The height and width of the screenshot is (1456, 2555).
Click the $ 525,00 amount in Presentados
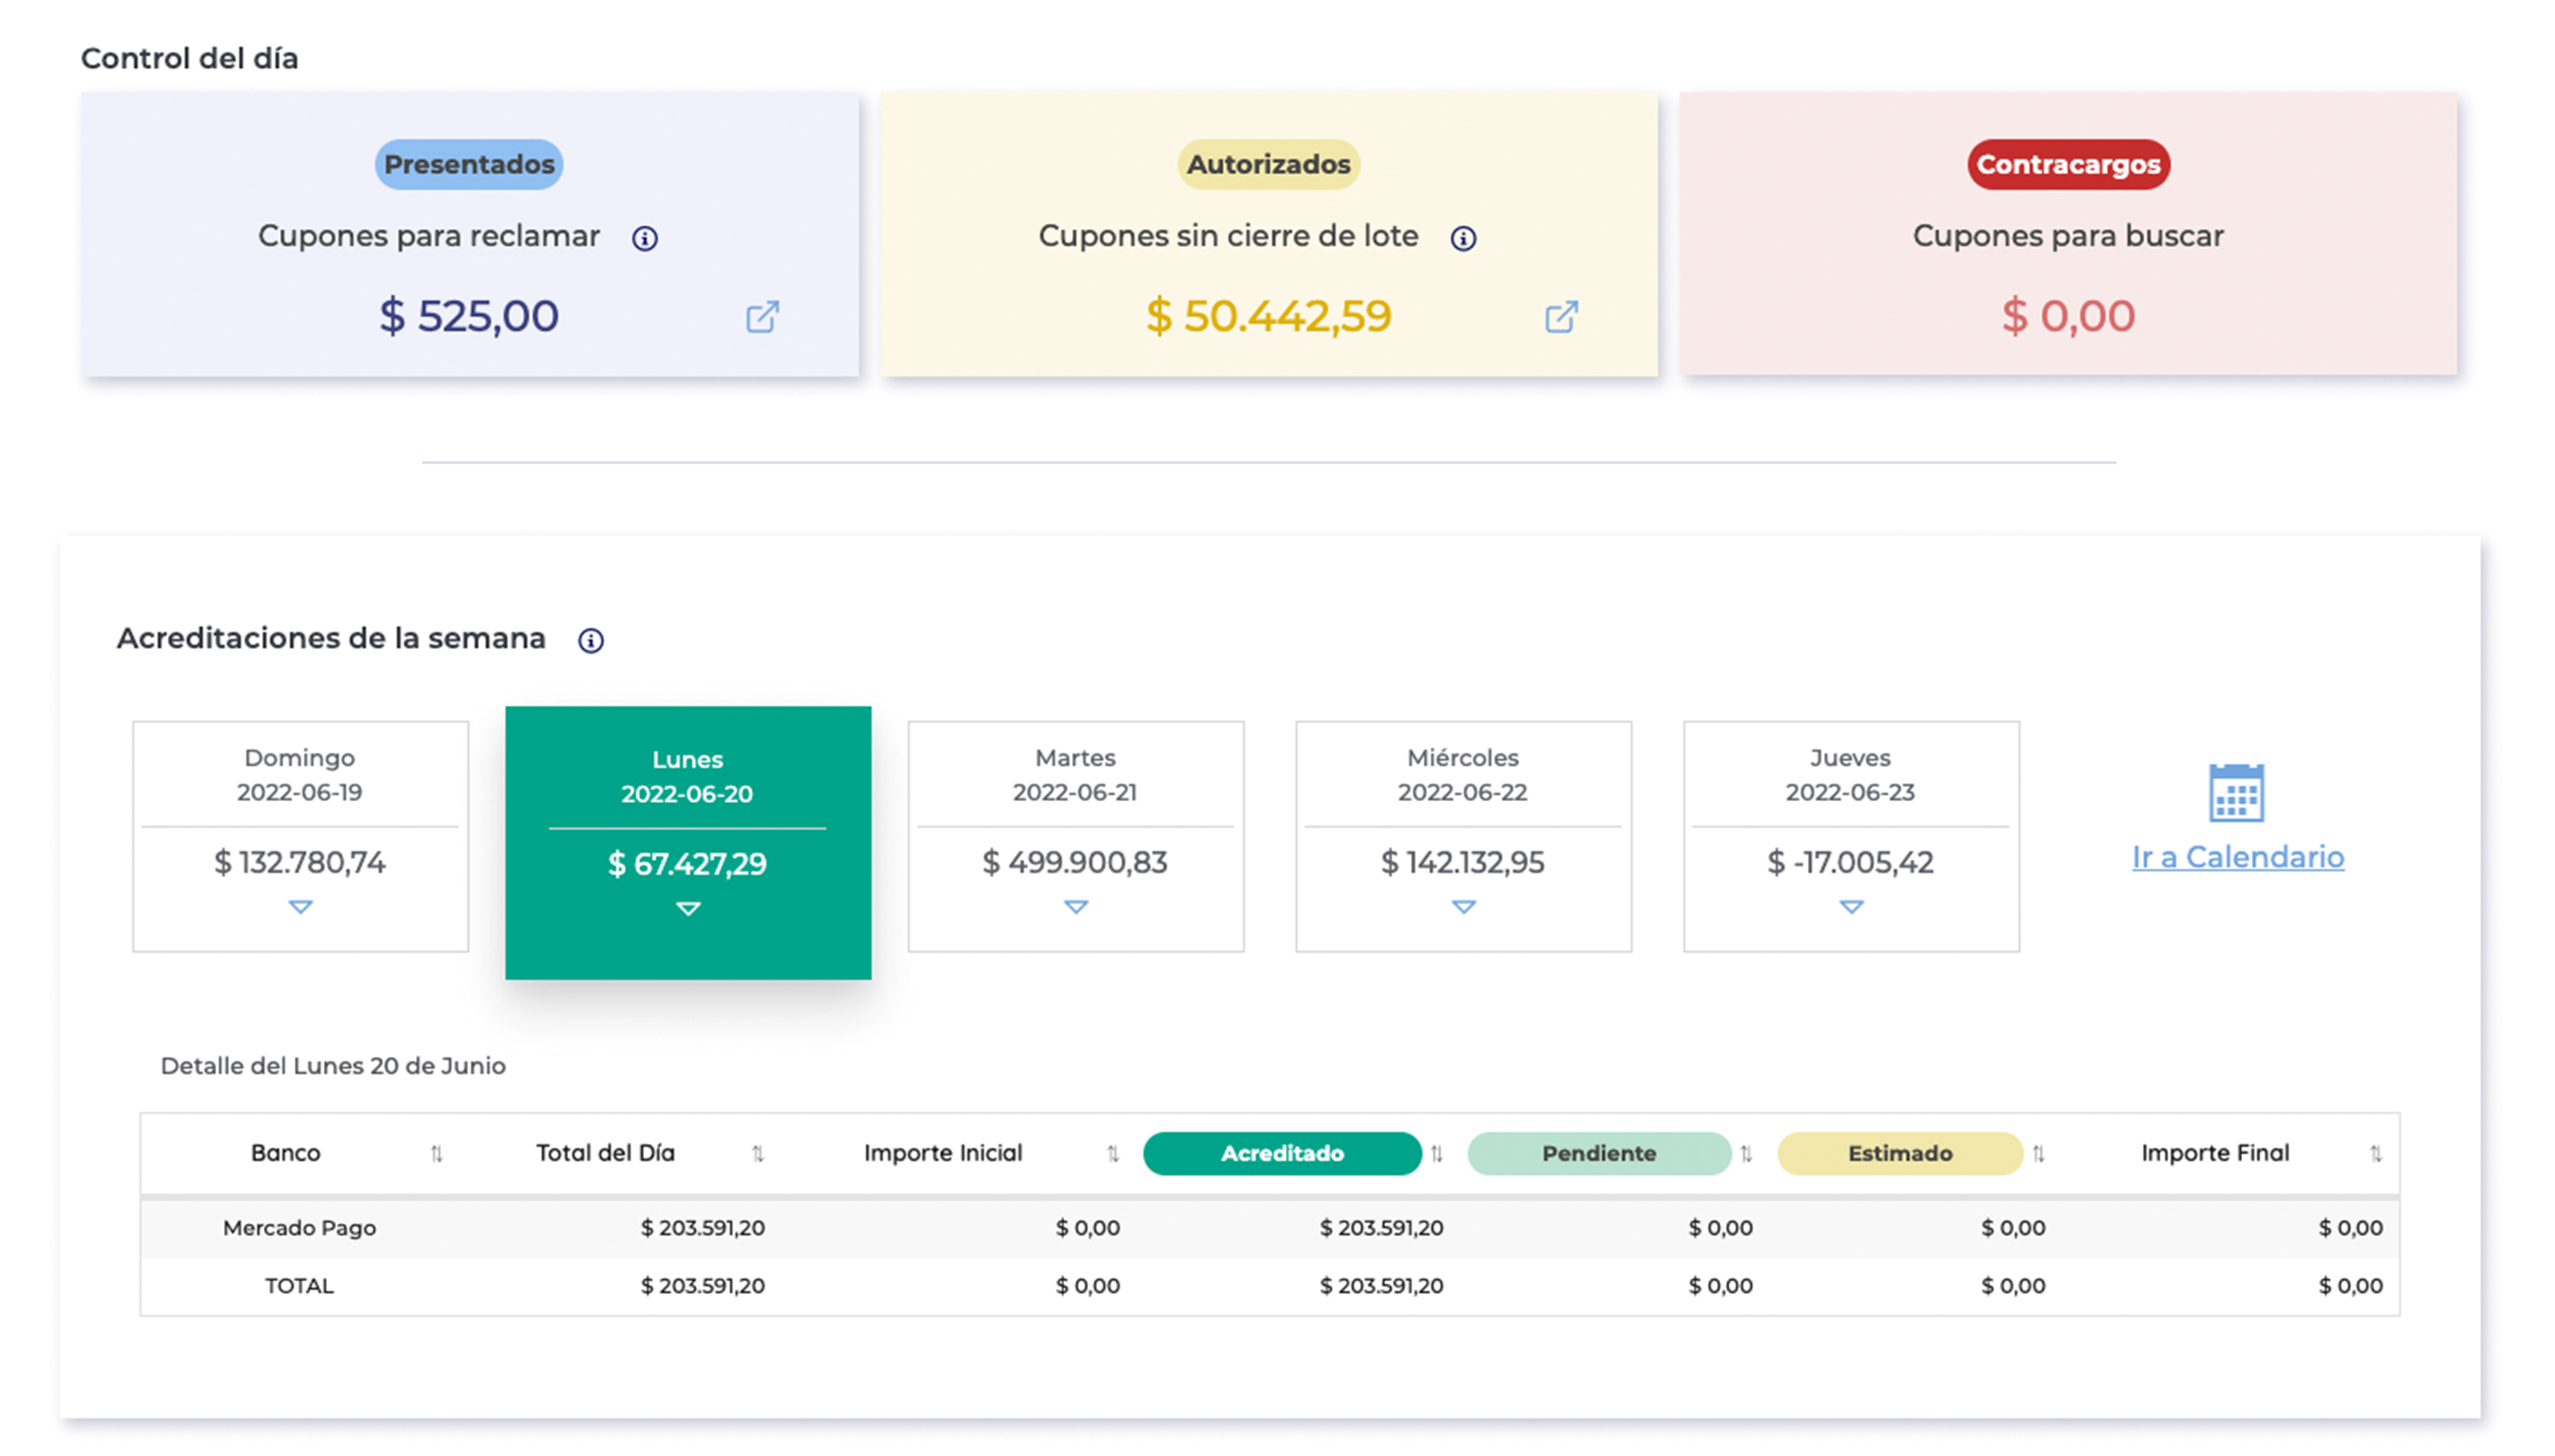tap(469, 316)
